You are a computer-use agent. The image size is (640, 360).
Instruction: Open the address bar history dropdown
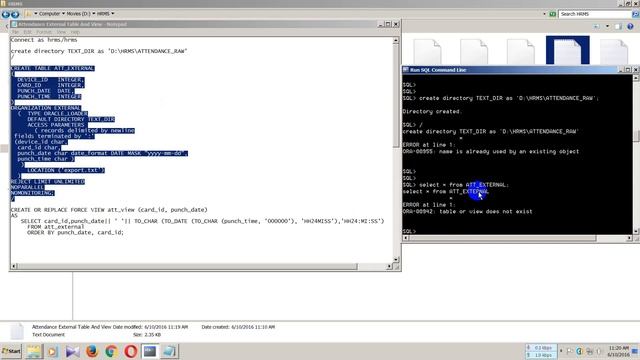(544, 14)
